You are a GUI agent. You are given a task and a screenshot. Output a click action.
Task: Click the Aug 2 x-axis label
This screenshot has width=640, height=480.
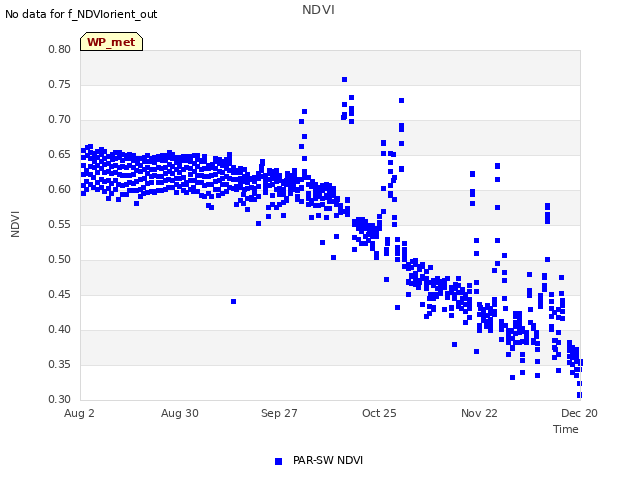click(x=79, y=413)
